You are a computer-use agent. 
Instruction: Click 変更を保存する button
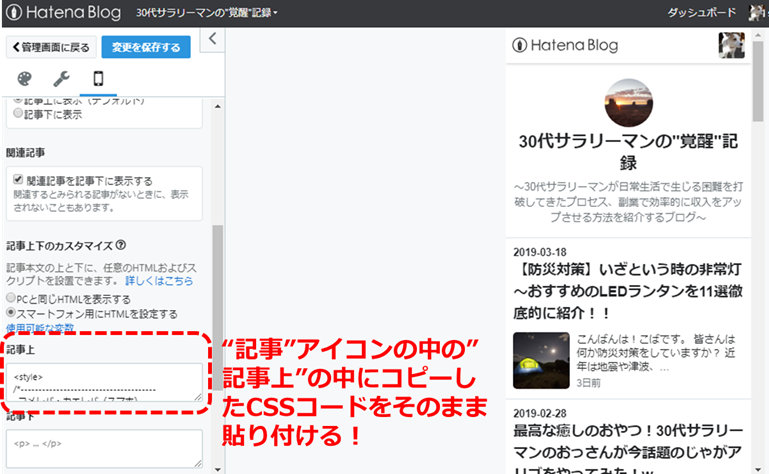tap(146, 47)
